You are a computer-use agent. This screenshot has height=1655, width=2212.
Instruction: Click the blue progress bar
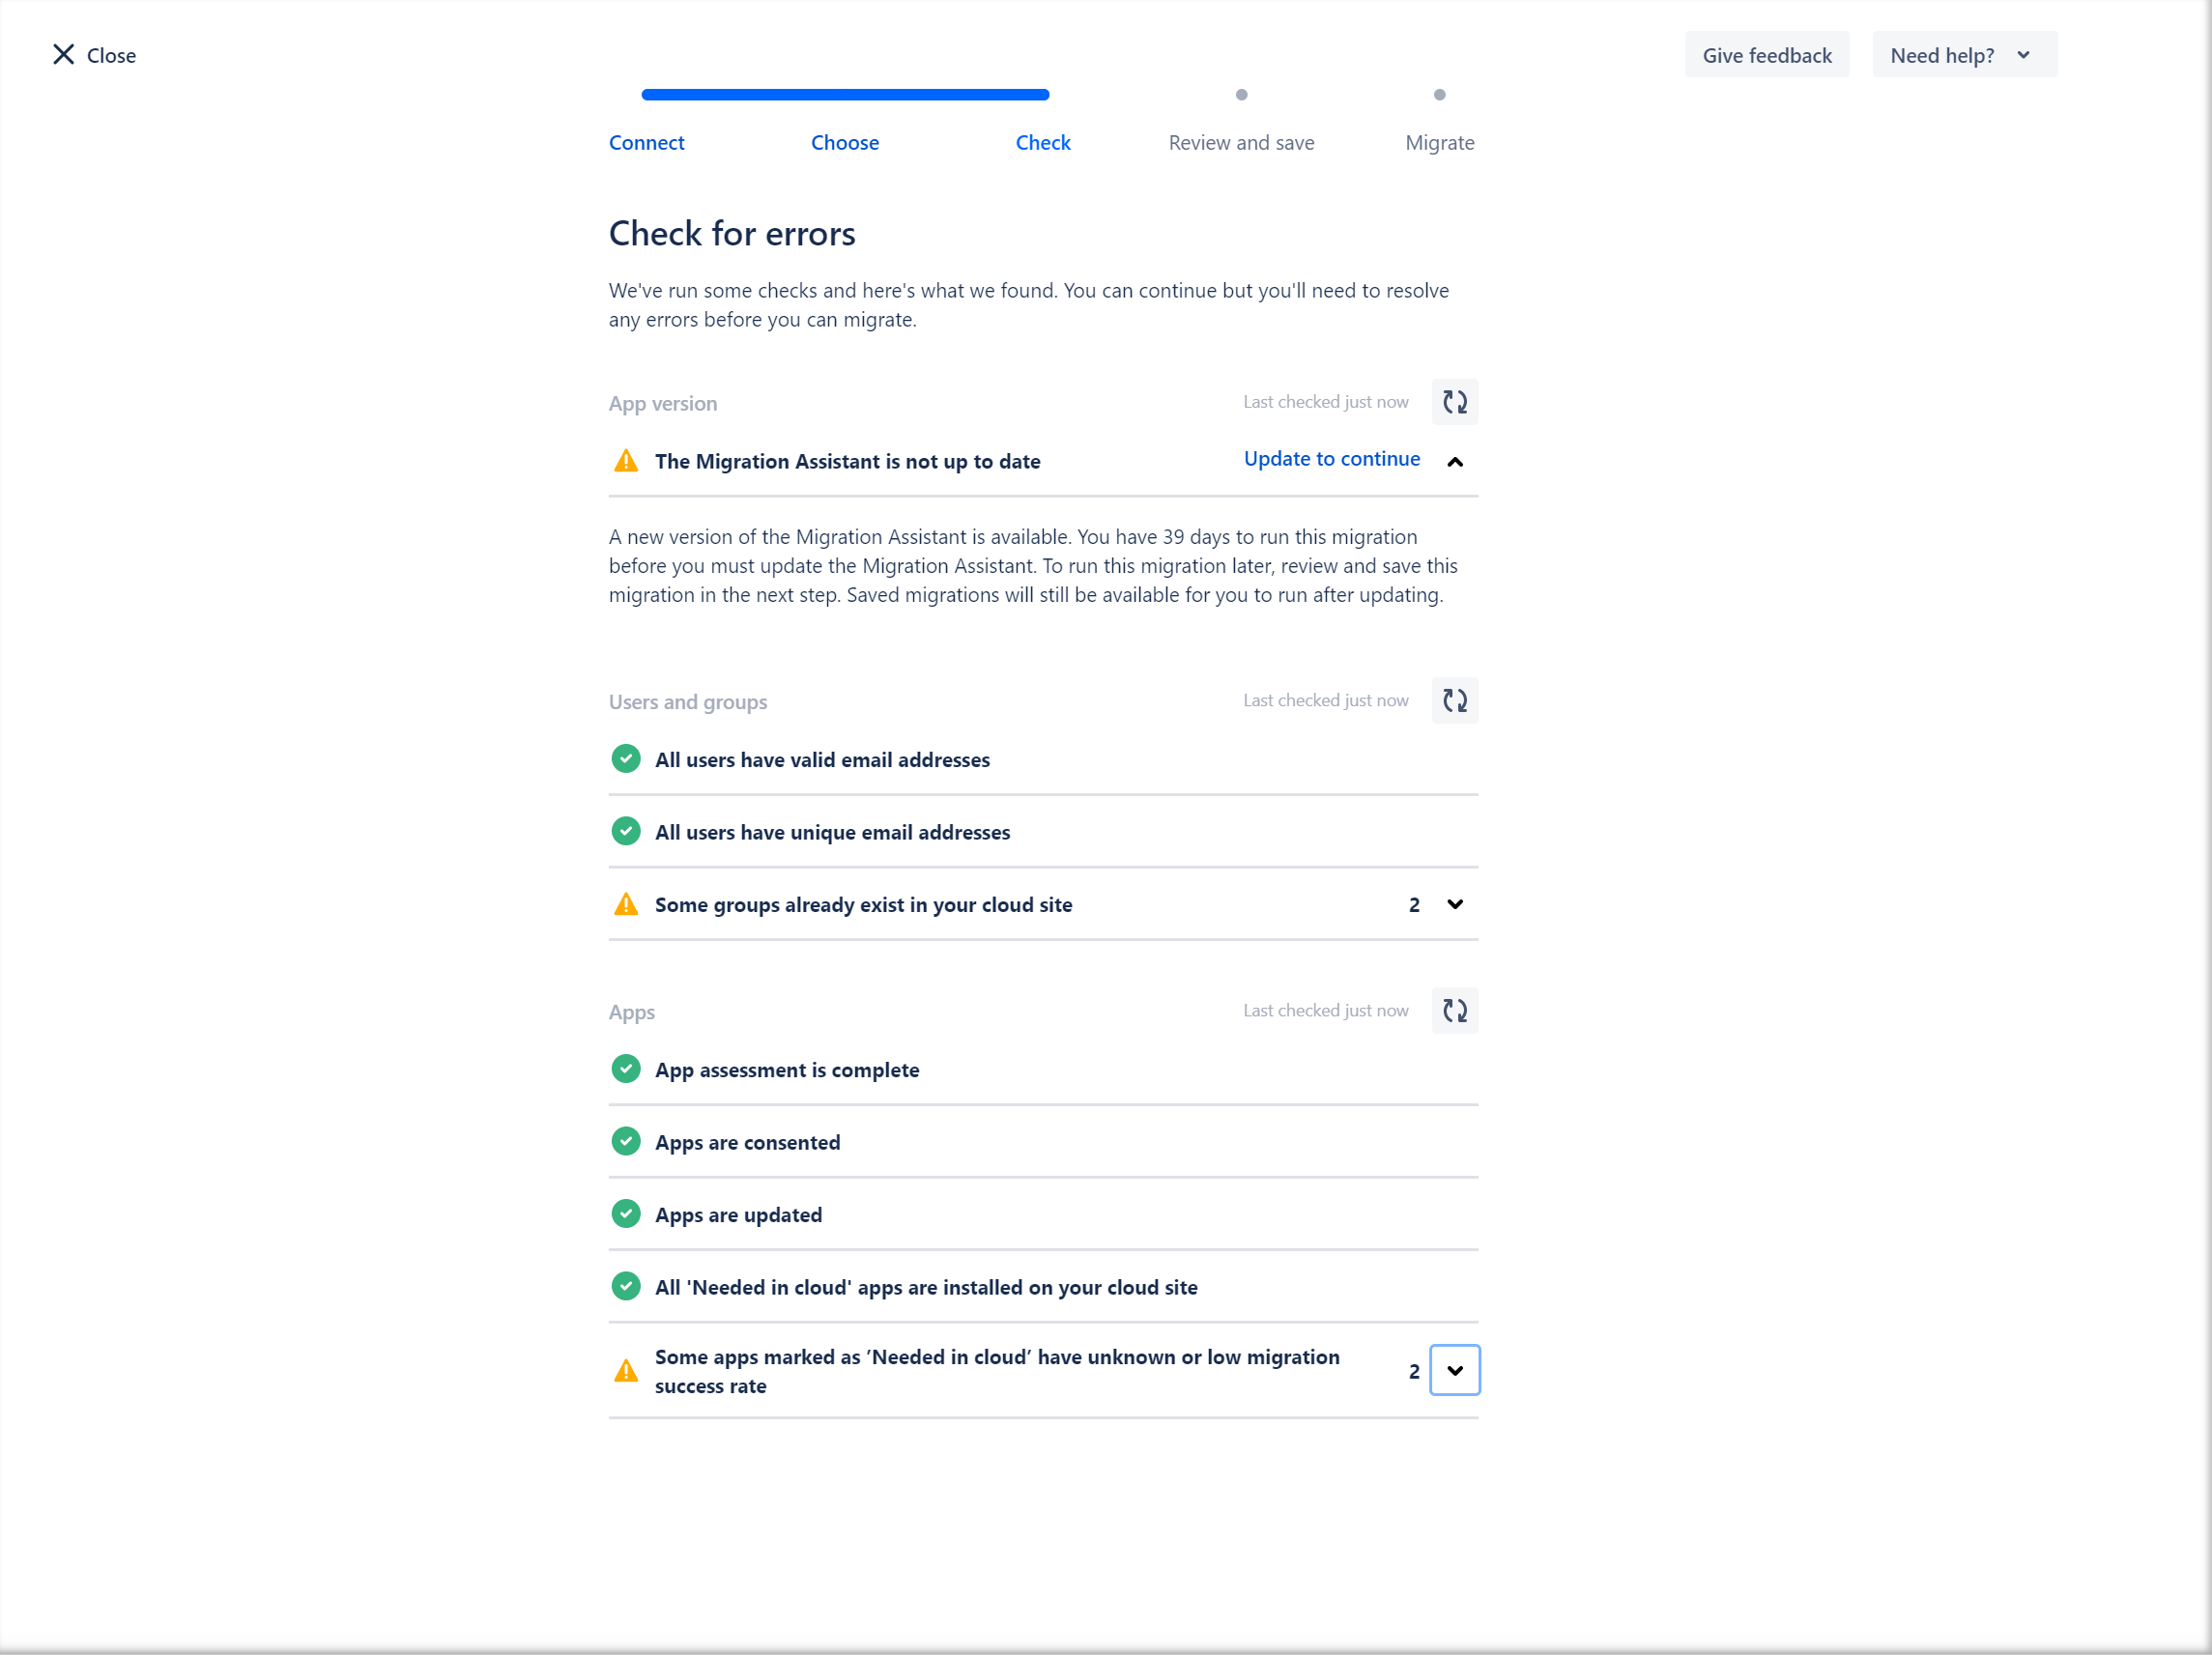[x=845, y=95]
